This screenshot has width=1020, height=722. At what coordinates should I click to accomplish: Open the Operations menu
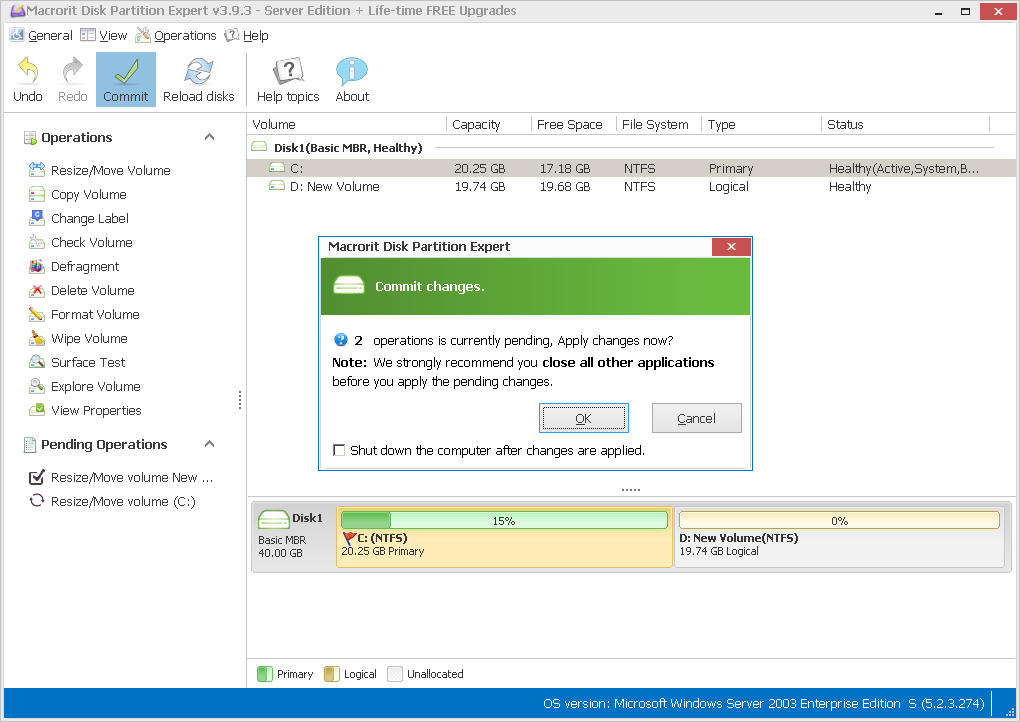click(x=176, y=35)
